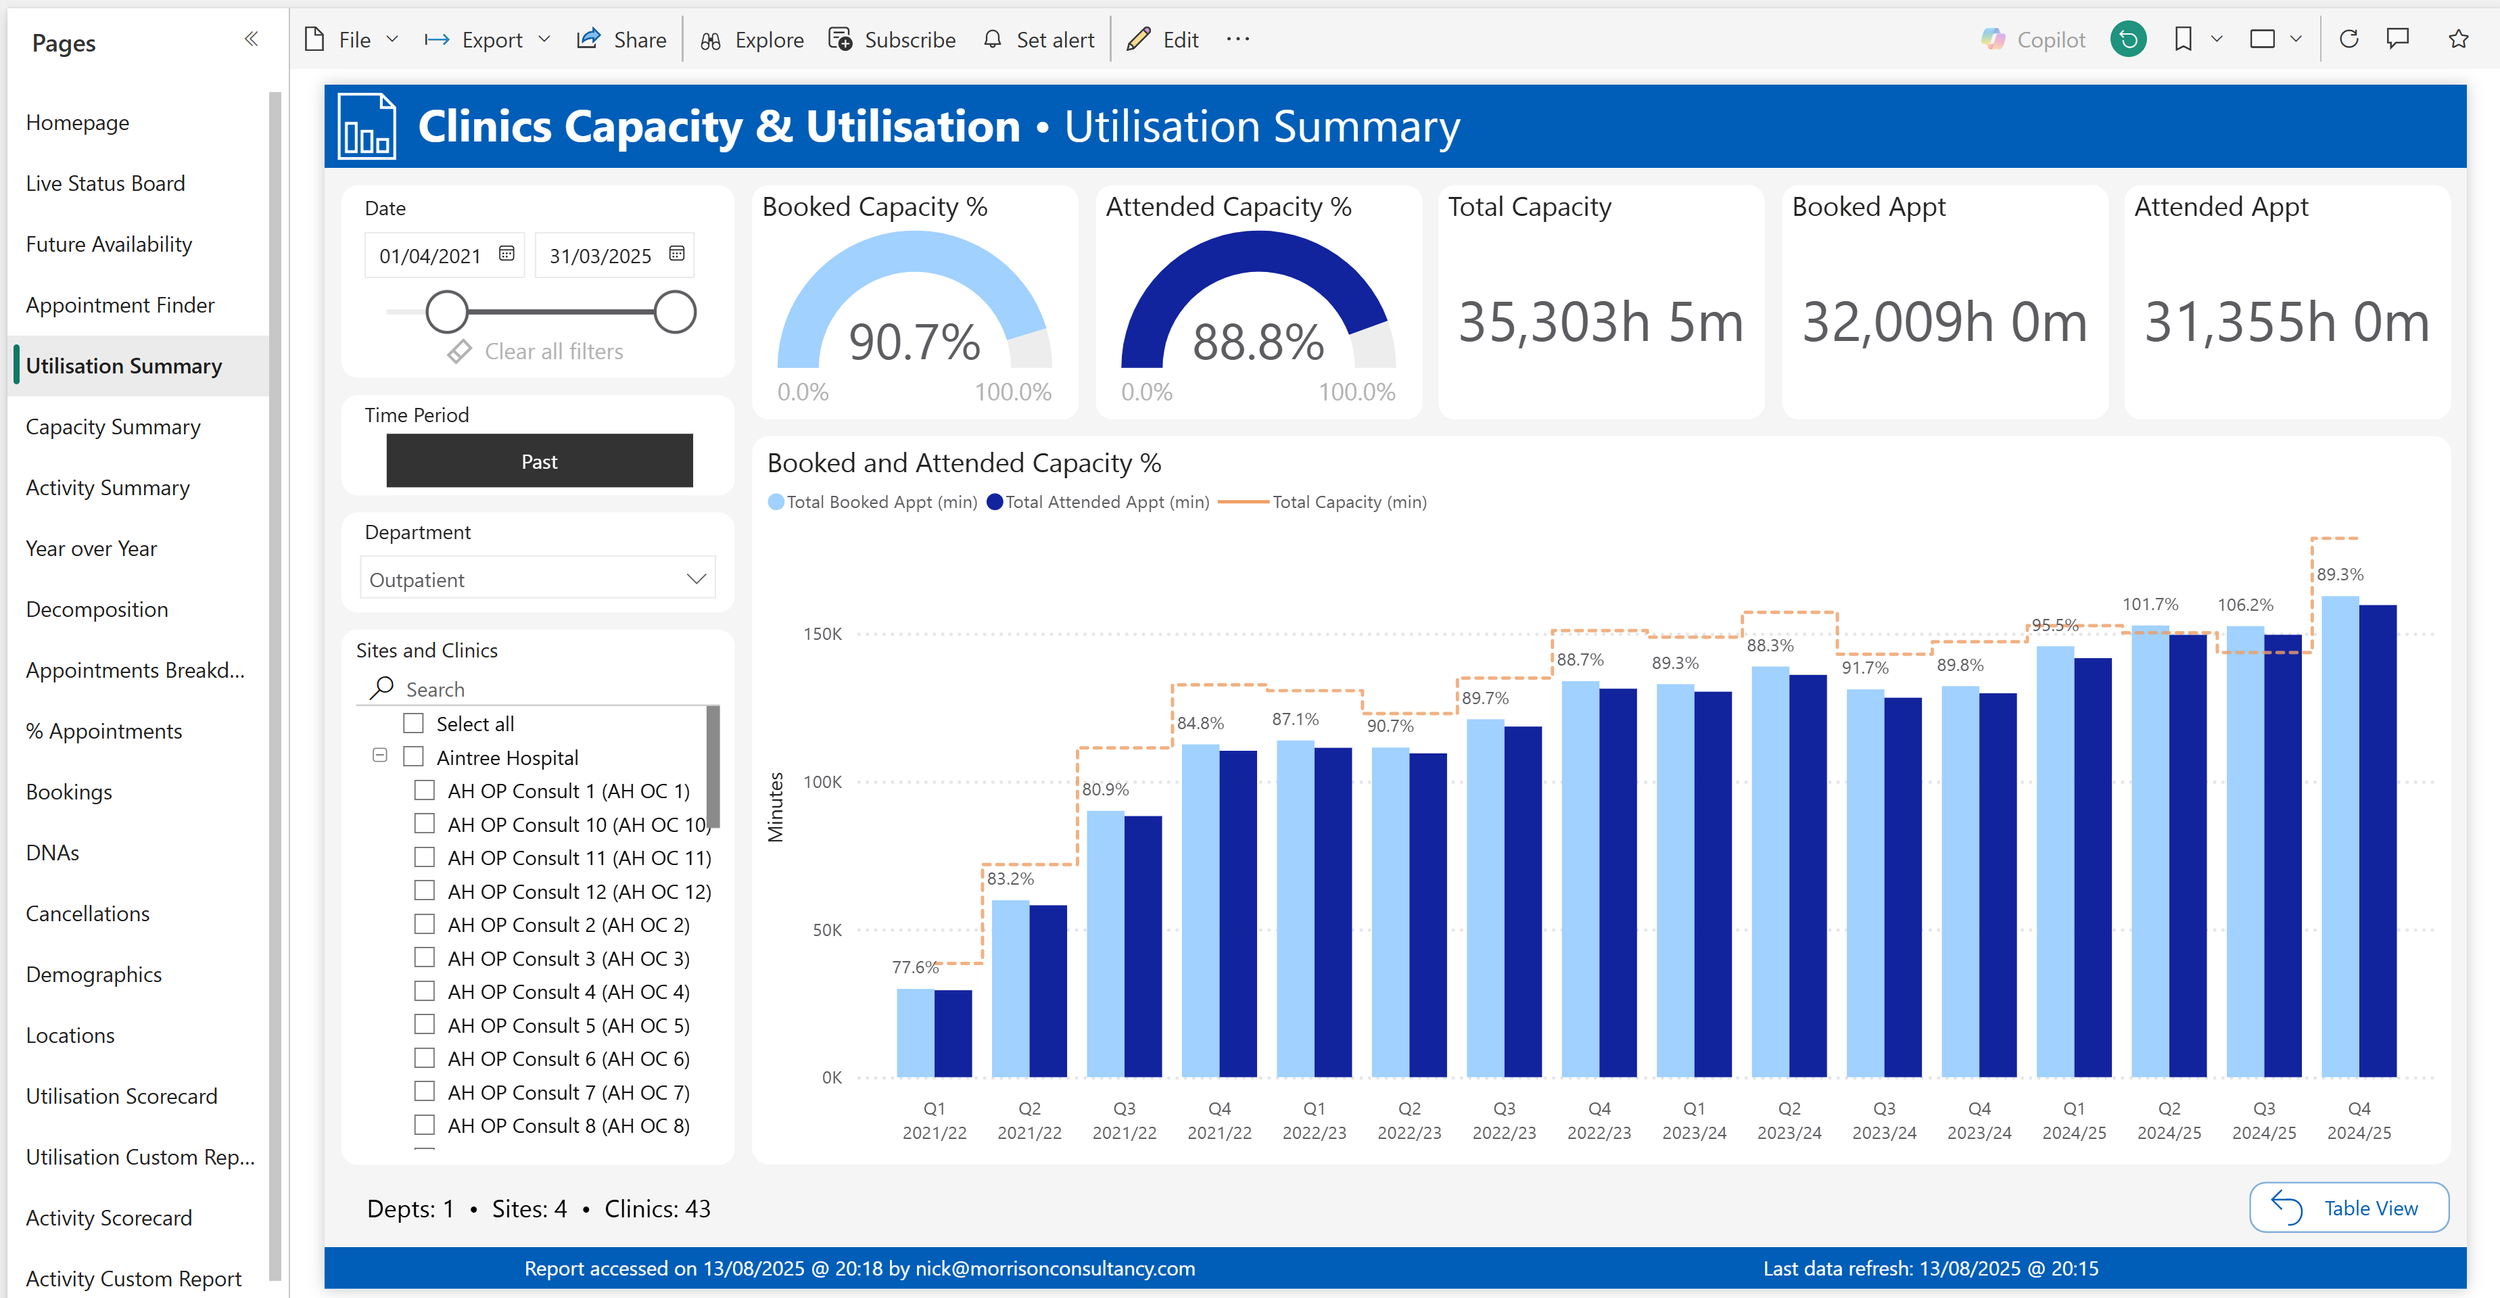The width and height of the screenshot is (2500, 1298).
Task: Open the Year over Year page
Action: click(x=91, y=549)
